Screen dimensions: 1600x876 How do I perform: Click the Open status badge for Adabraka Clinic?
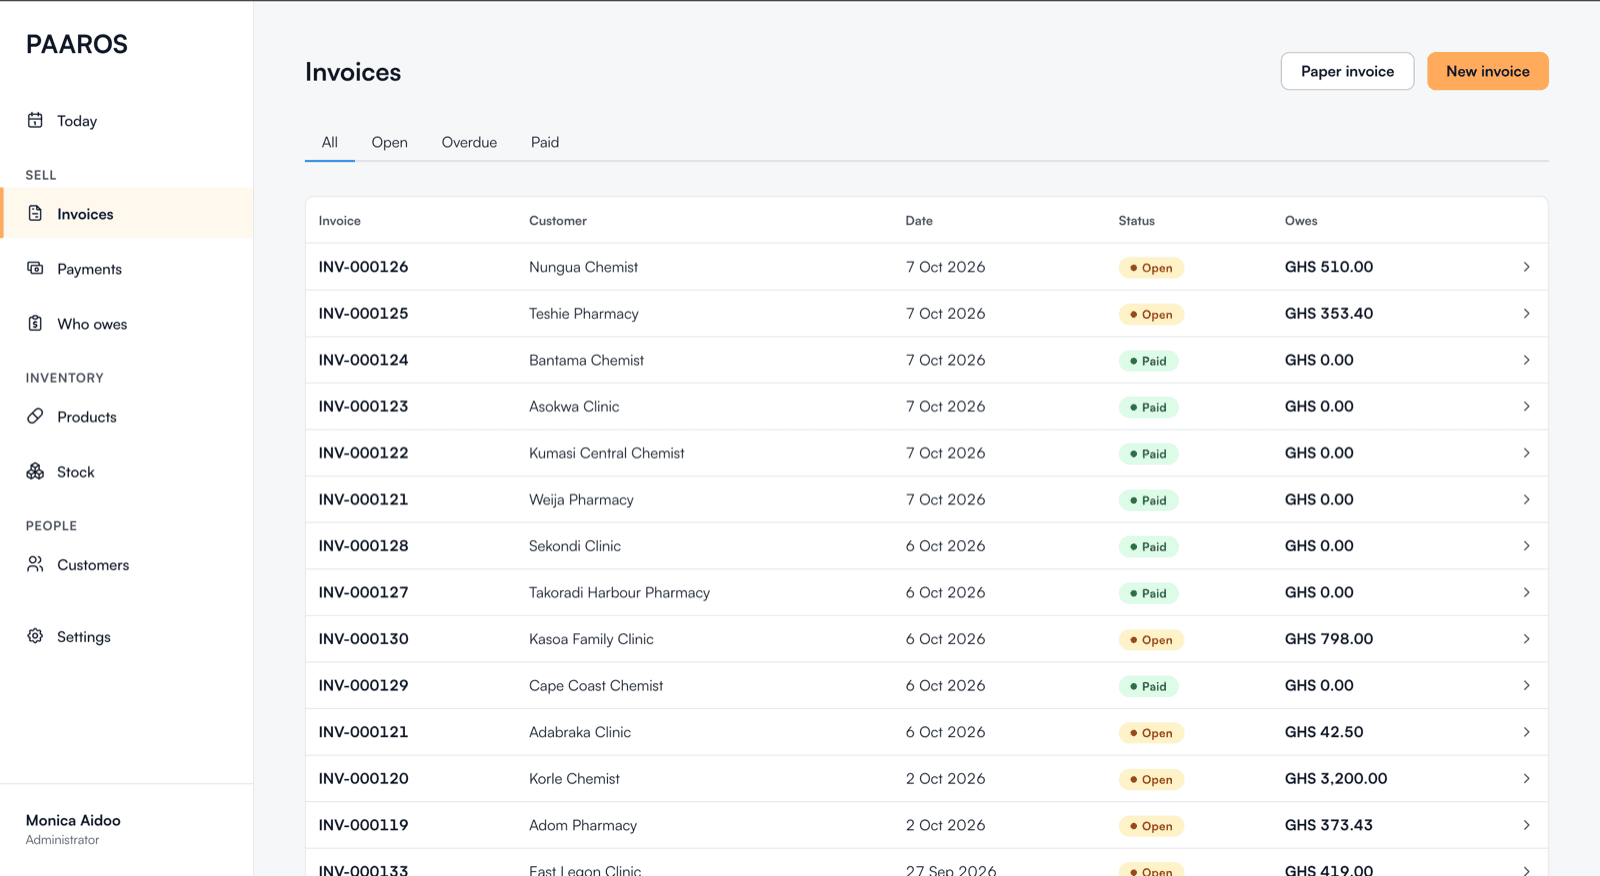pyautogui.click(x=1151, y=733)
